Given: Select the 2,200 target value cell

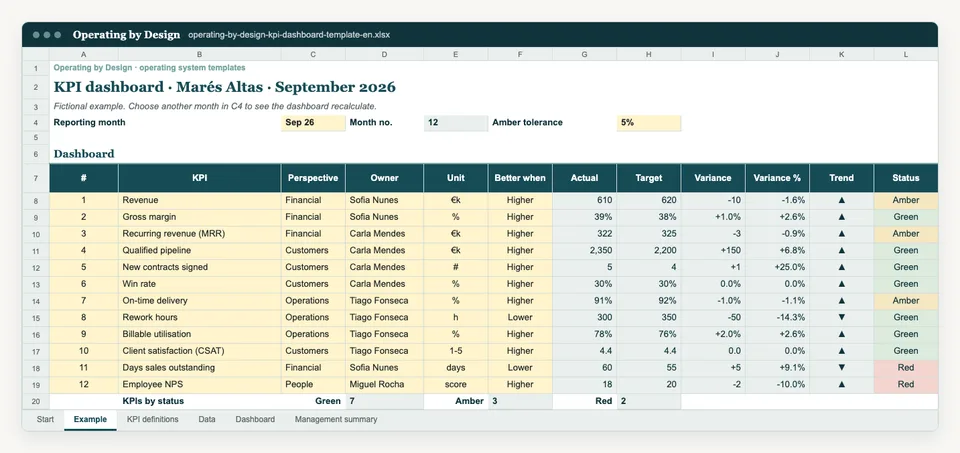Looking at the screenshot, I should coord(648,250).
